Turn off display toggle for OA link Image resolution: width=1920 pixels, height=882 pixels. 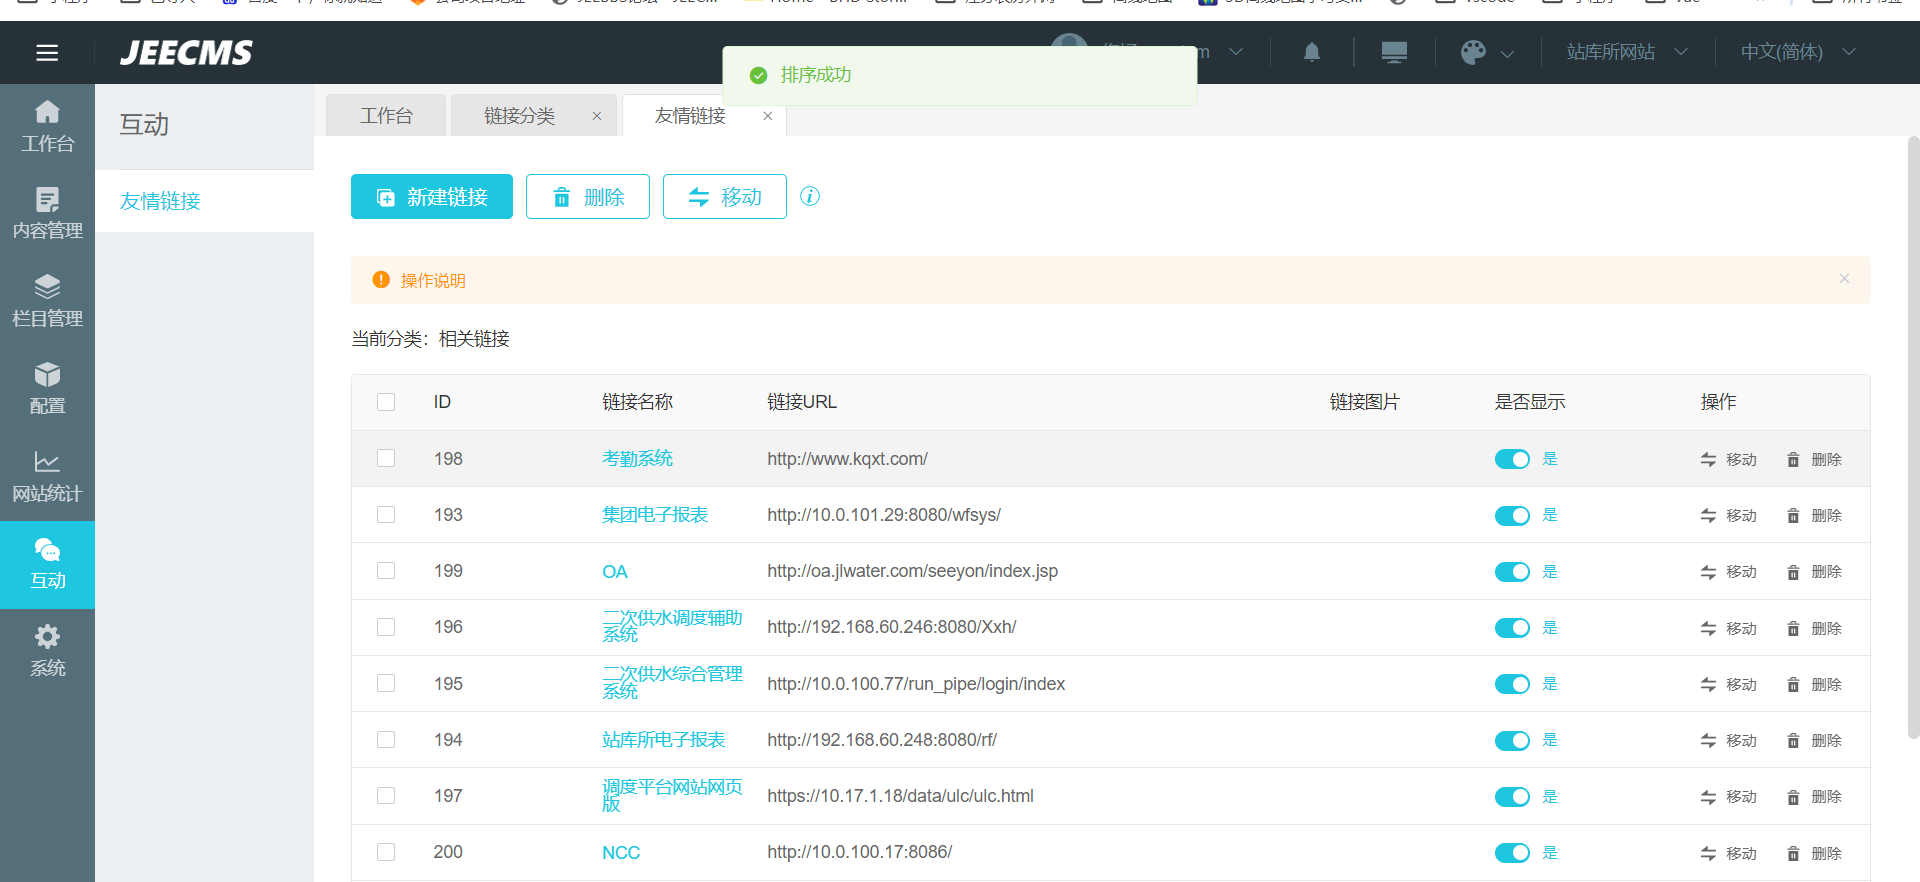pos(1511,572)
